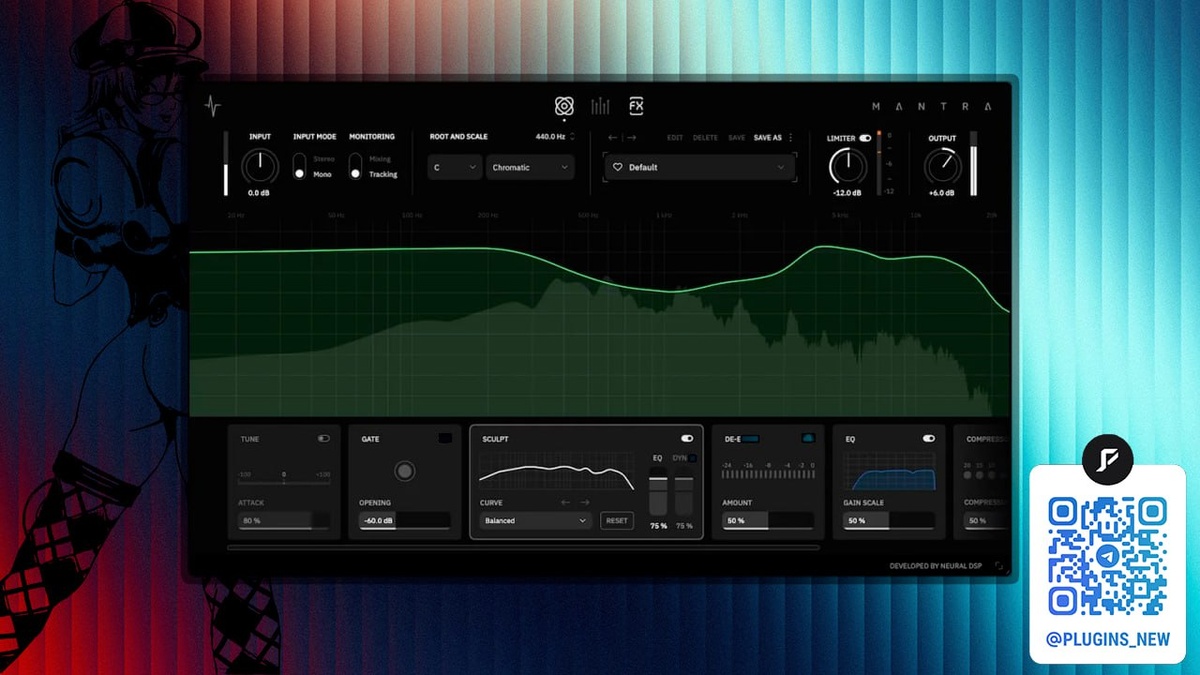
Task: Click the module strip horizontal scrollbar
Action: [524, 547]
